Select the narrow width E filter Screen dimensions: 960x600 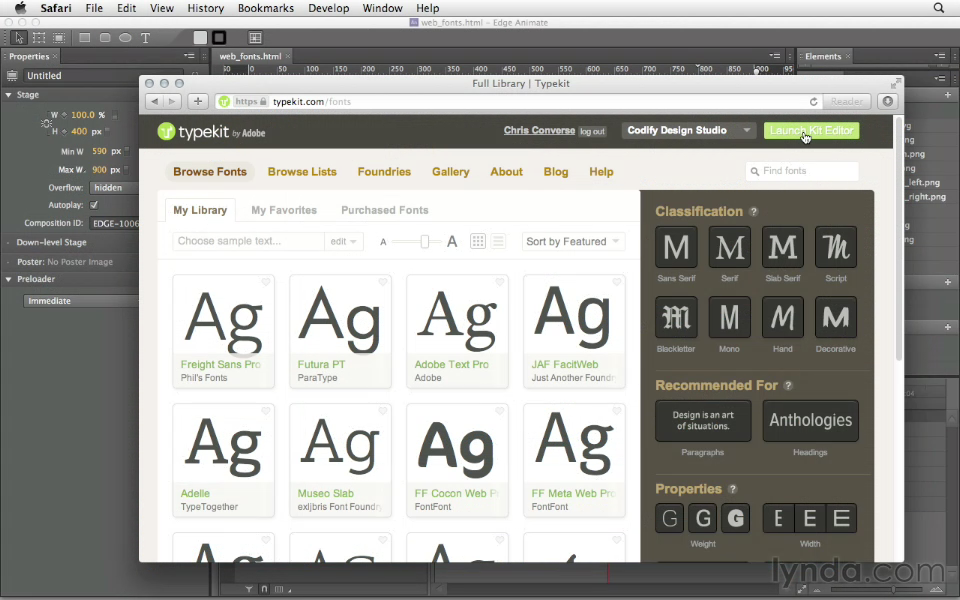point(778,519)
